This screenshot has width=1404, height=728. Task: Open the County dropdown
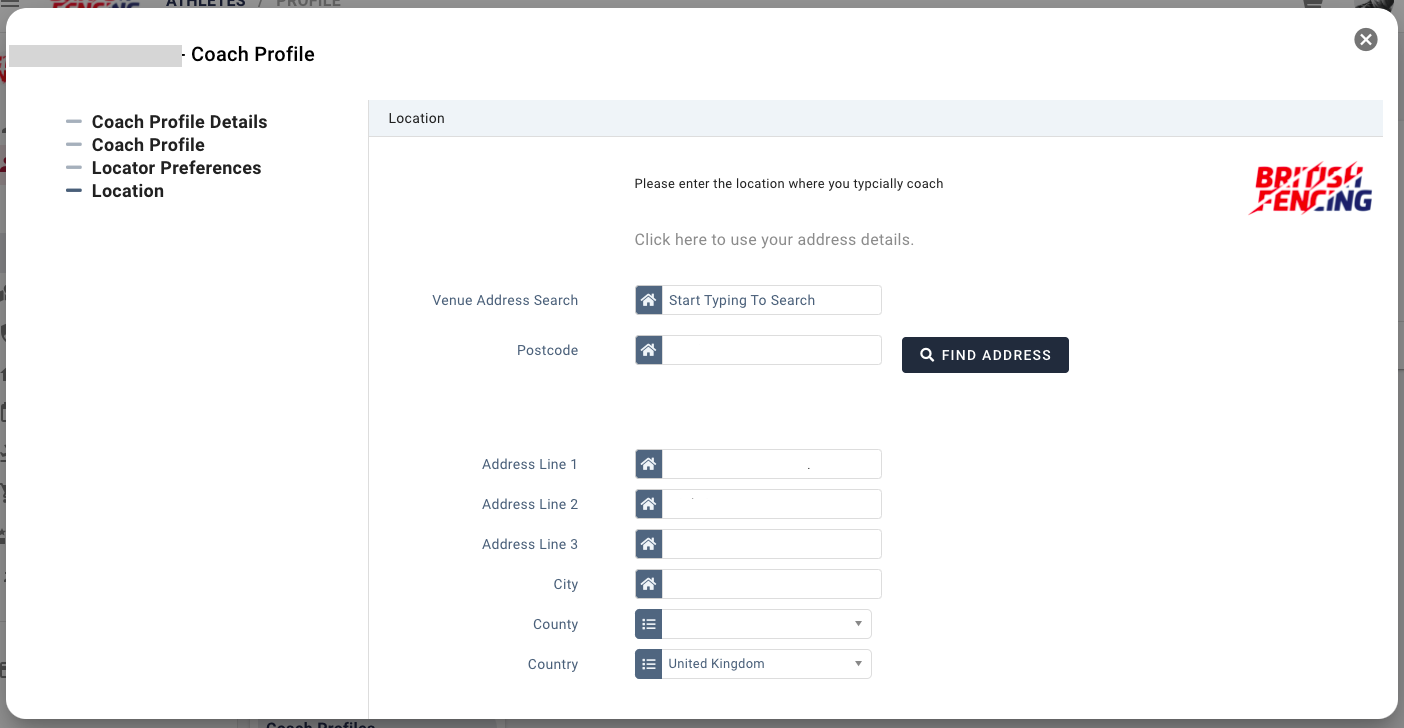(766, 624)
